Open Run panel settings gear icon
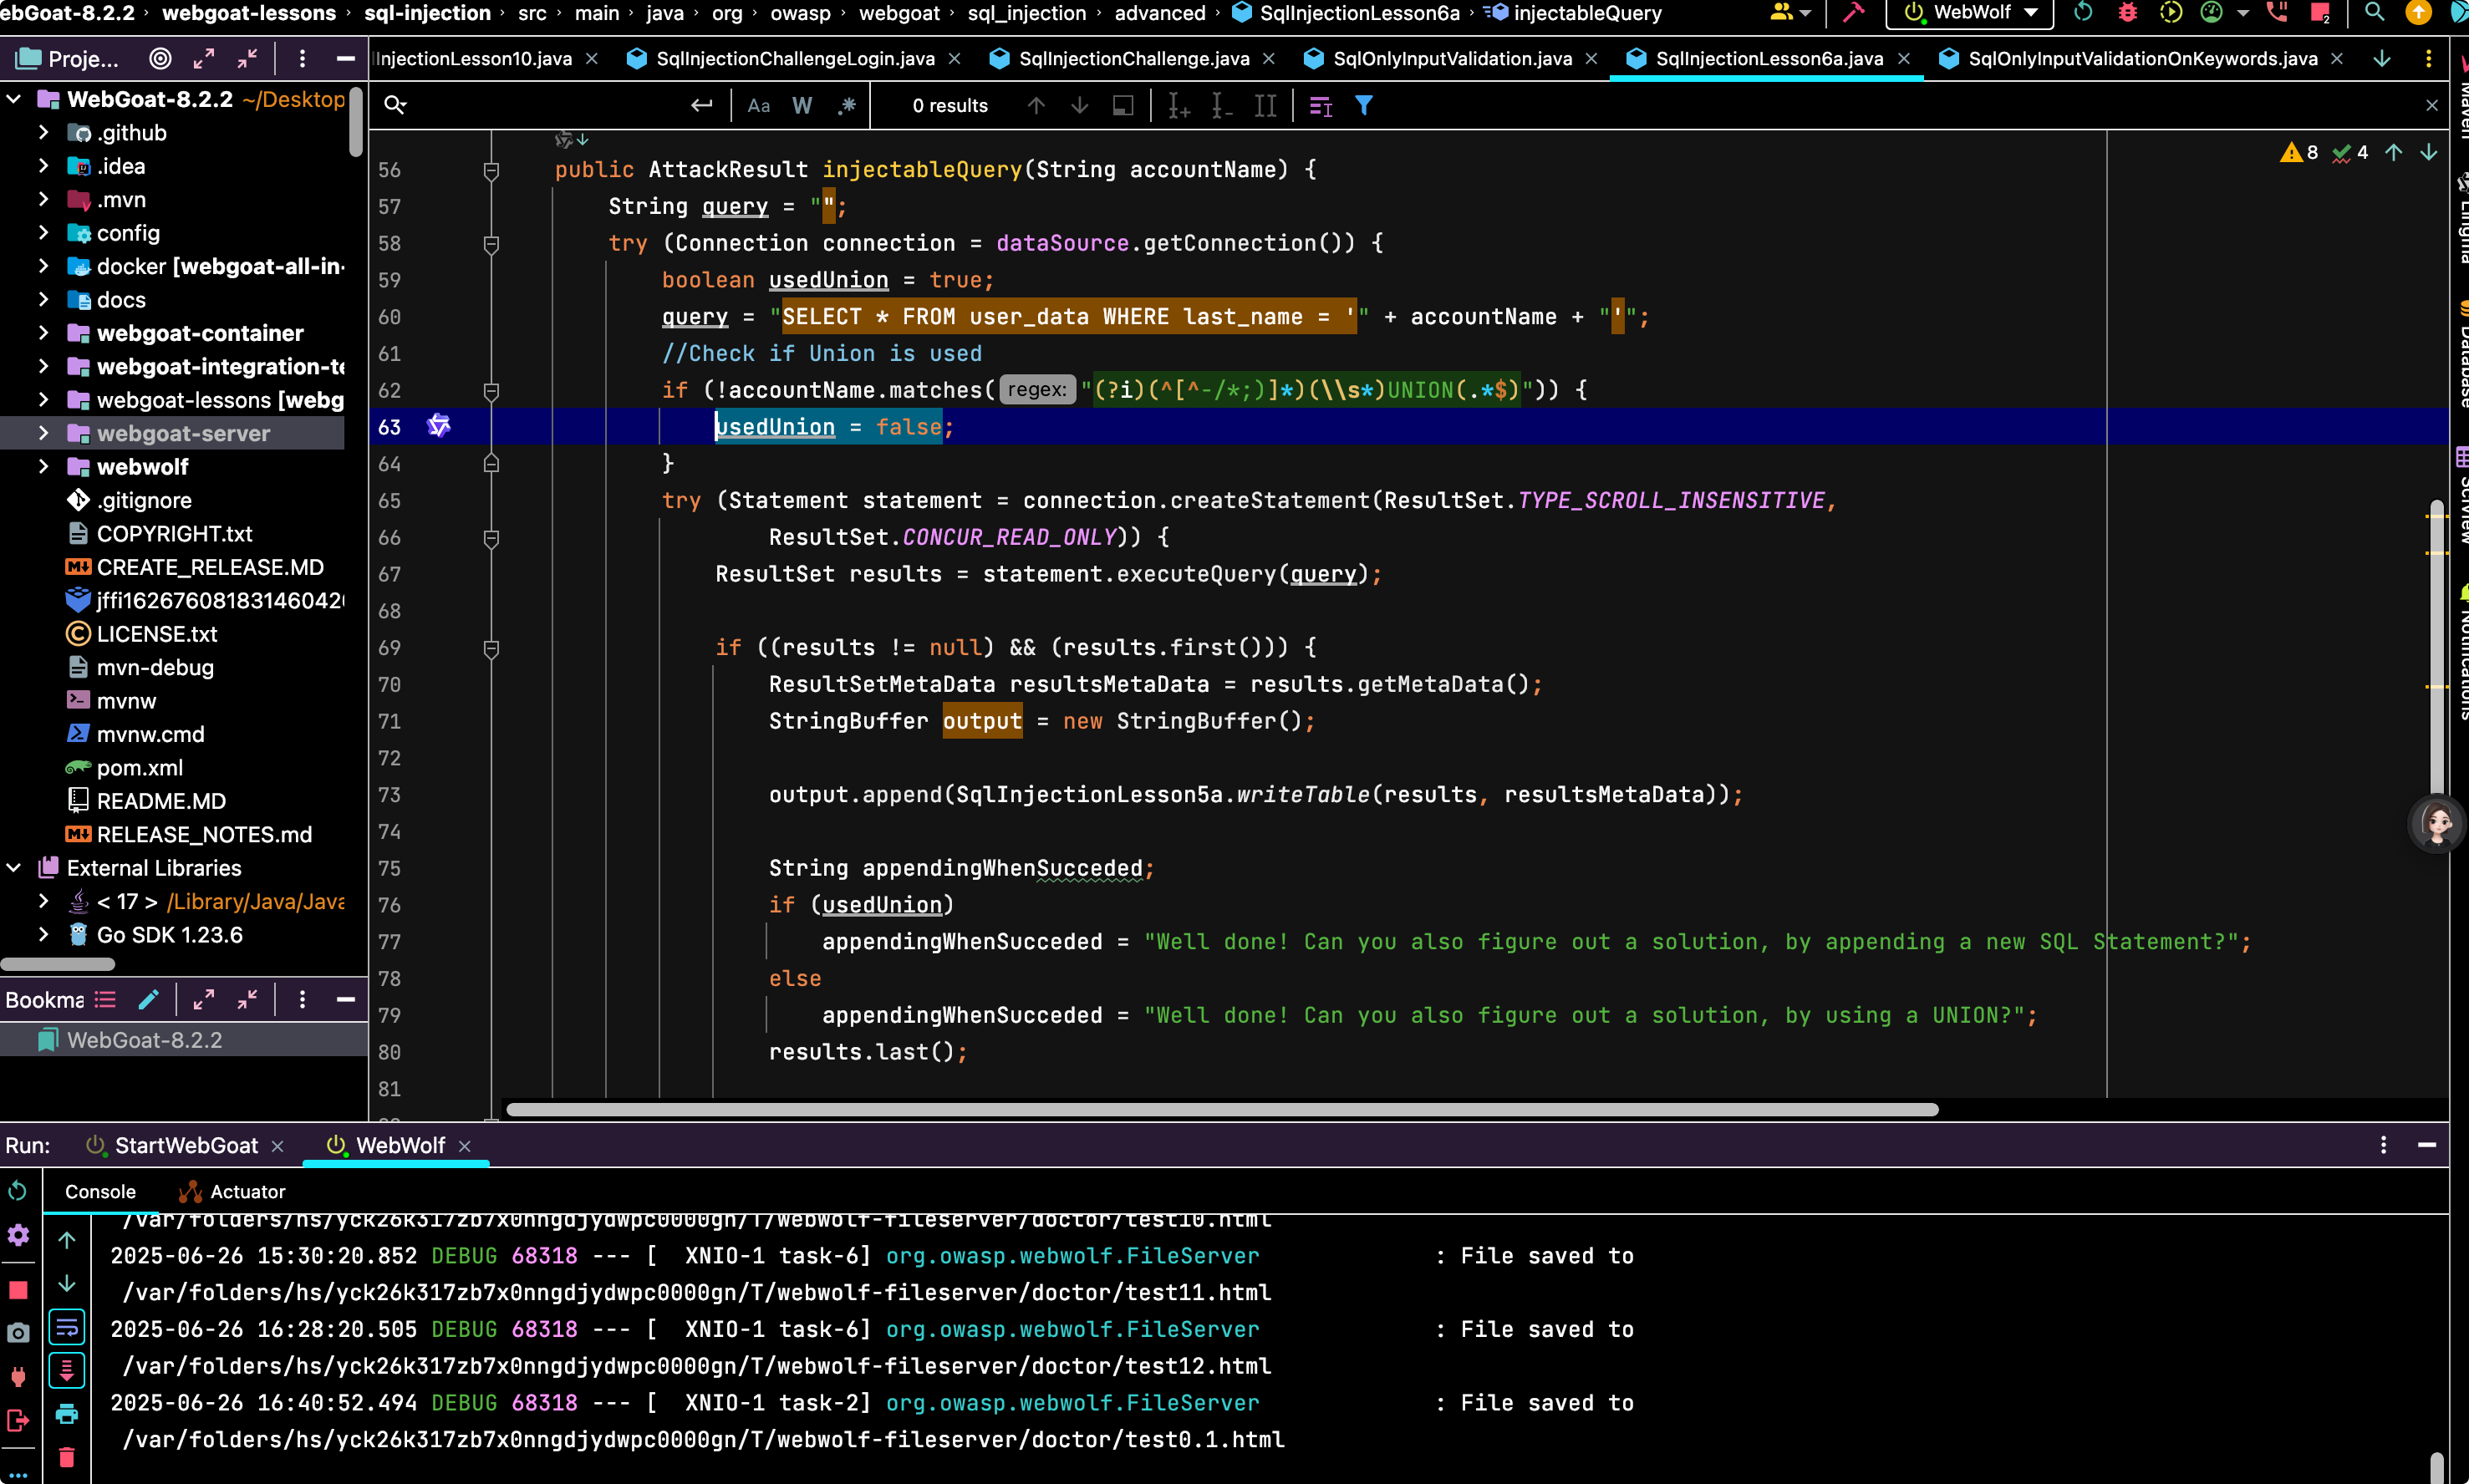This screenshot has height=1484, width=2469. pyautogui.click(x=18, y=1235)
